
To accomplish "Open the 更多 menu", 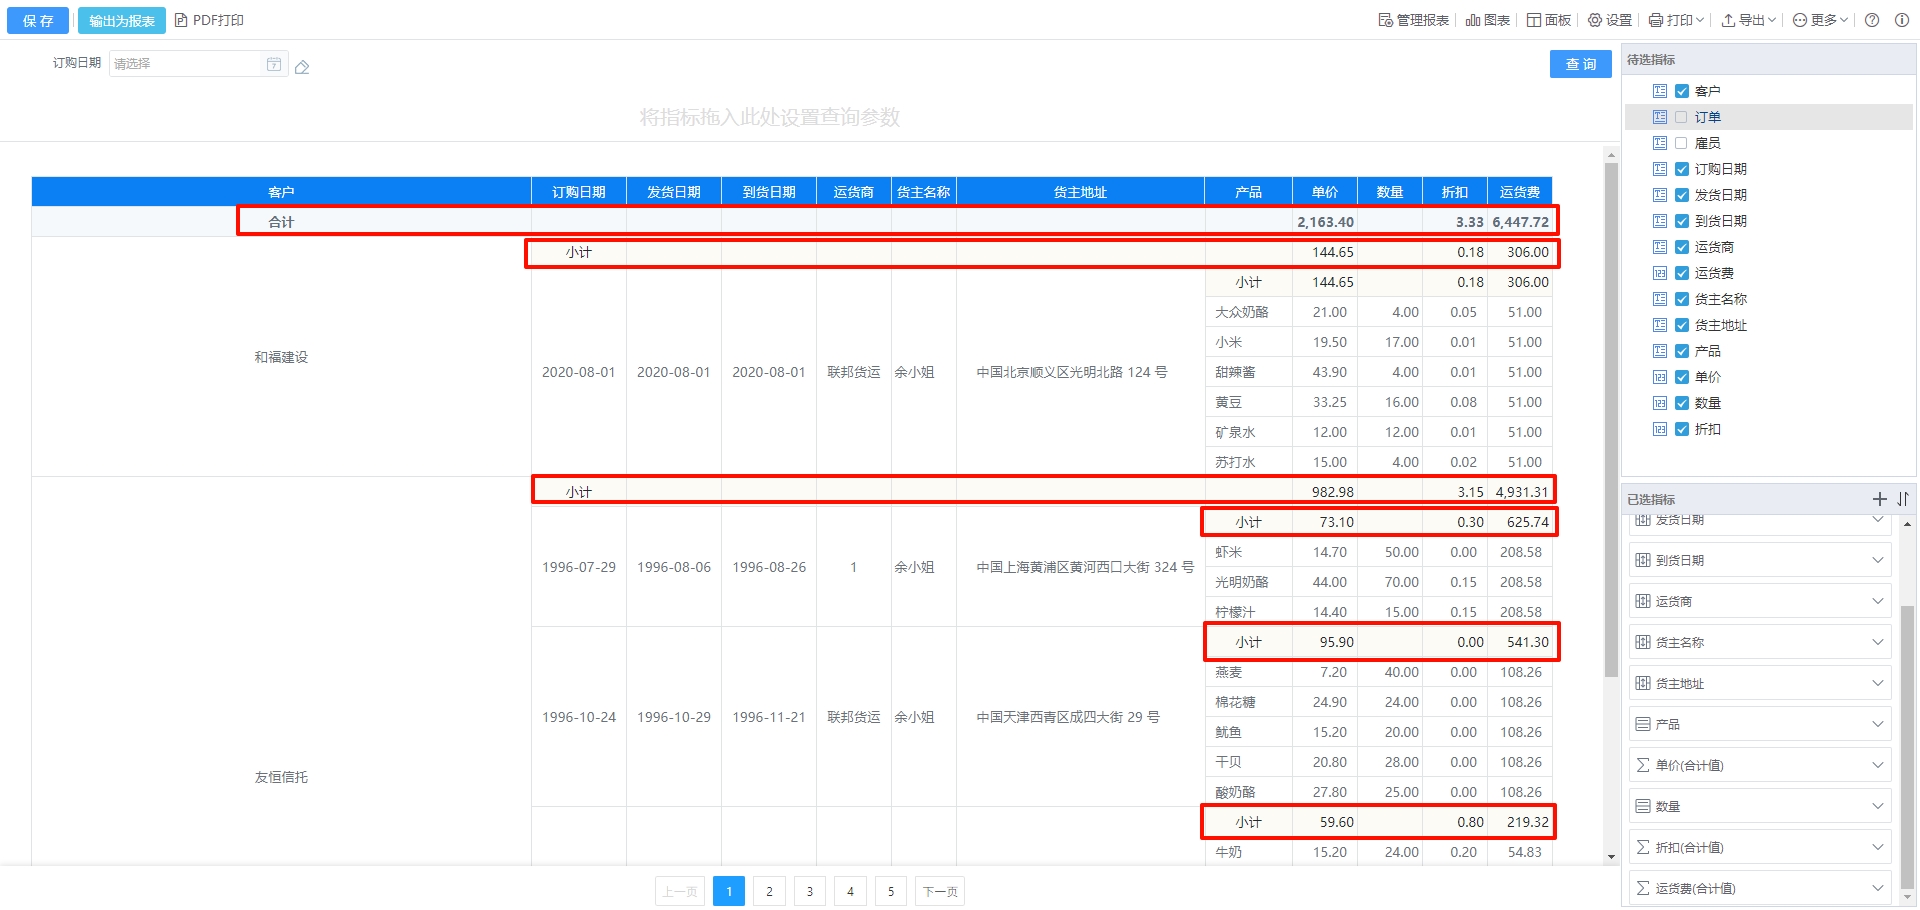I will tap(1820, 20).
